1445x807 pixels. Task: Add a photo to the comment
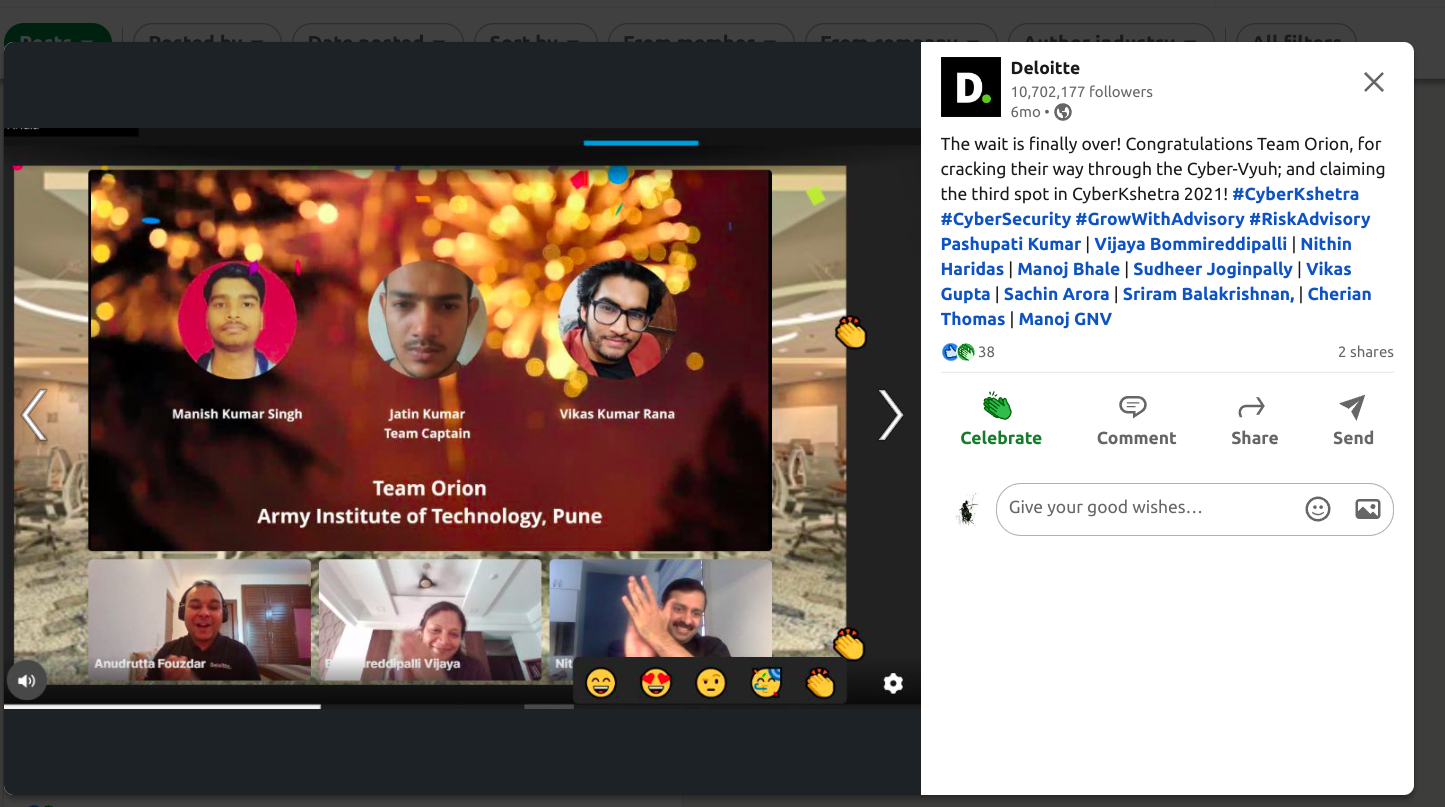point(1367,509)
